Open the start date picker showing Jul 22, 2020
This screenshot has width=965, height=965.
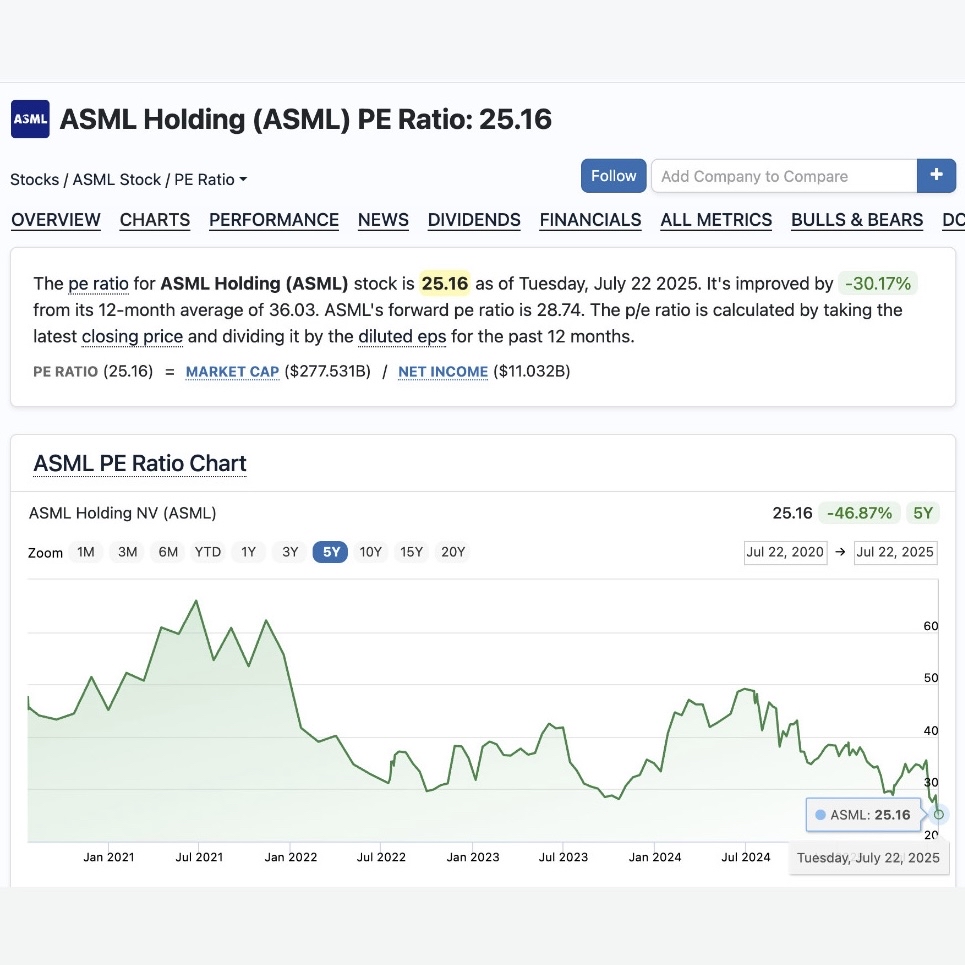785,552
